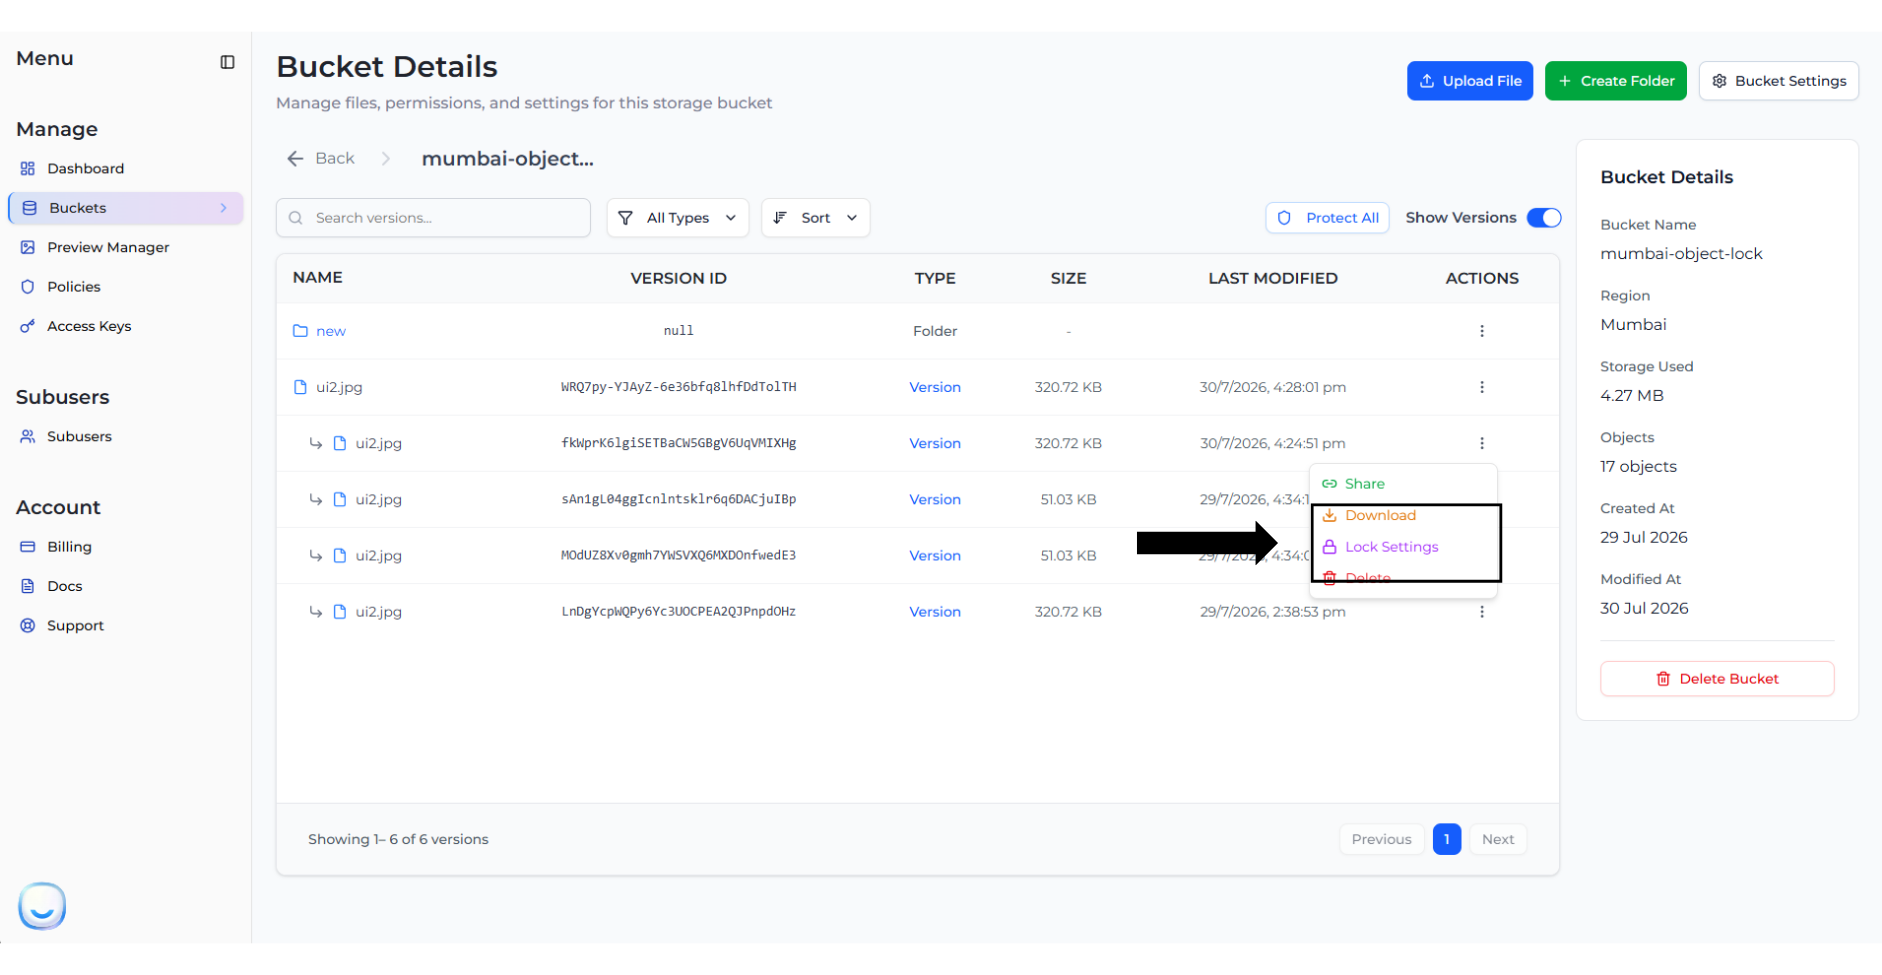
Task: Open Docs page
Action: pyautogui.click(x=64, y=586)
